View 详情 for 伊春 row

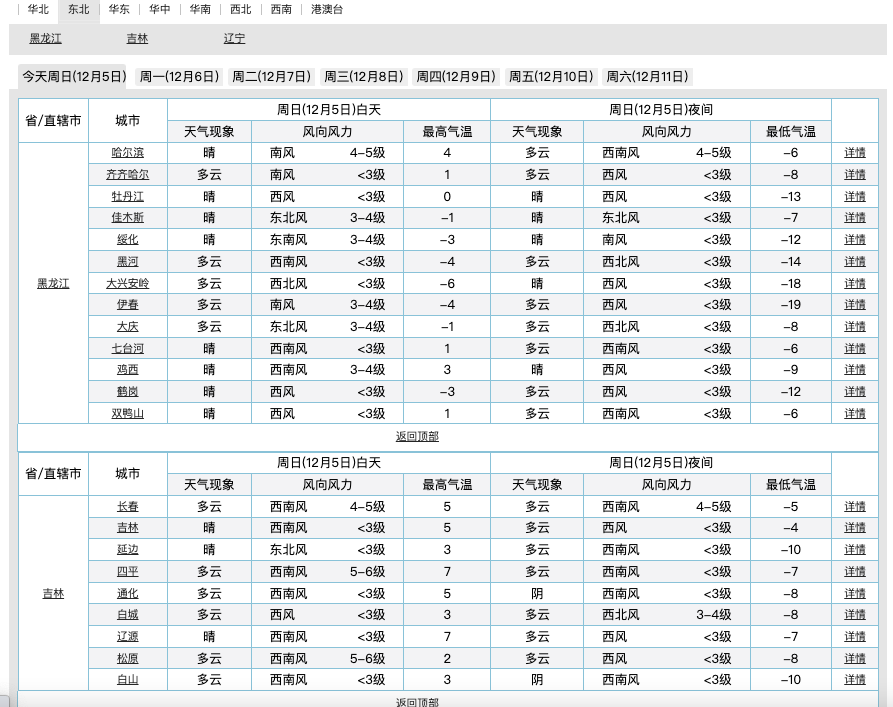coord(855,305)
